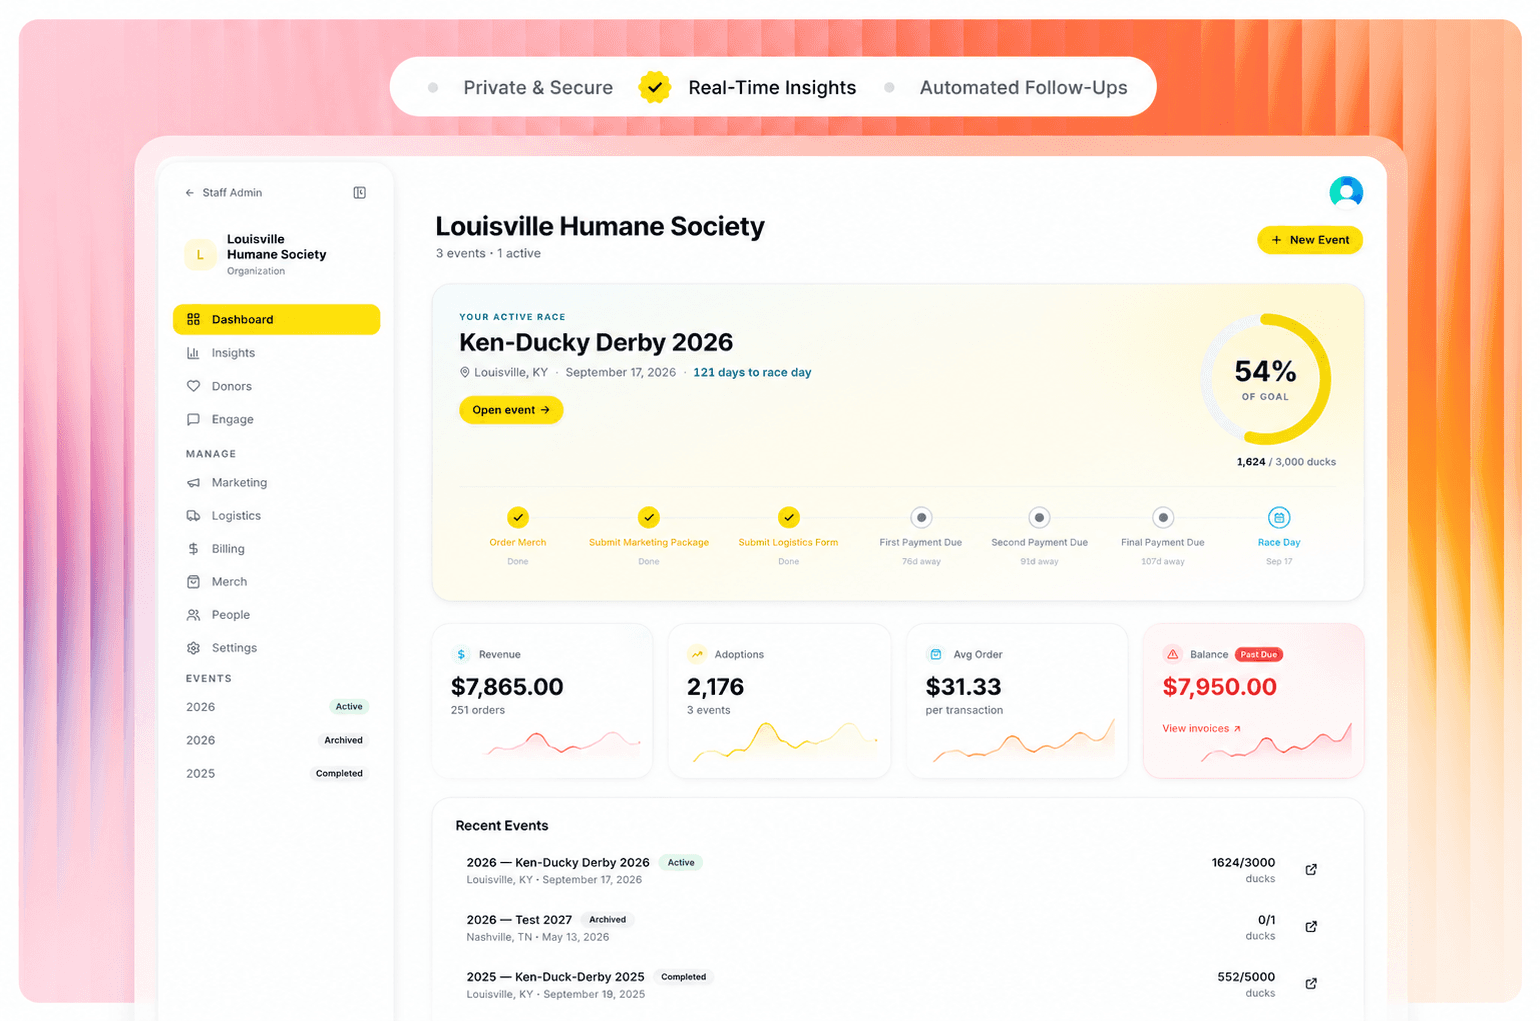1540x1021 pixels.
Task: Click the Past Due badge
Action: coord(1259,655)
